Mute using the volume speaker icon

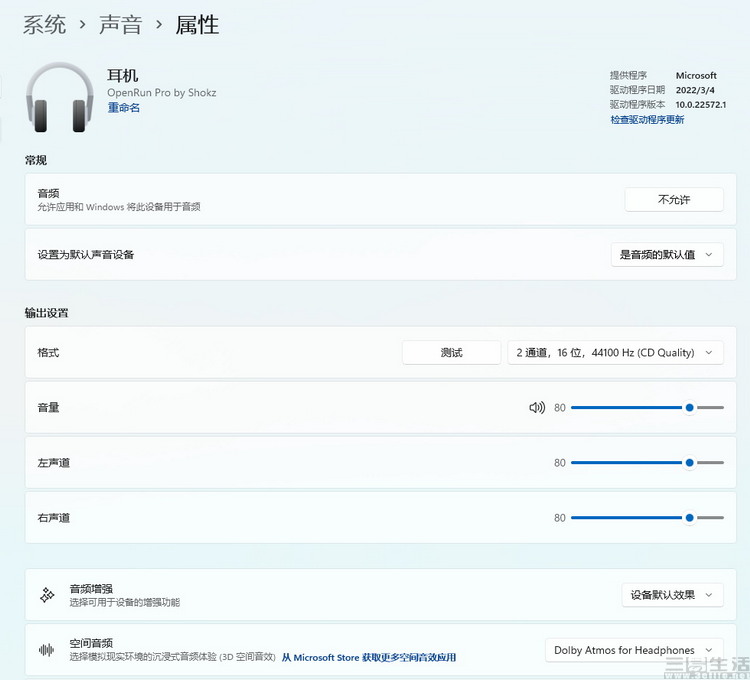[x=537, y=407]
